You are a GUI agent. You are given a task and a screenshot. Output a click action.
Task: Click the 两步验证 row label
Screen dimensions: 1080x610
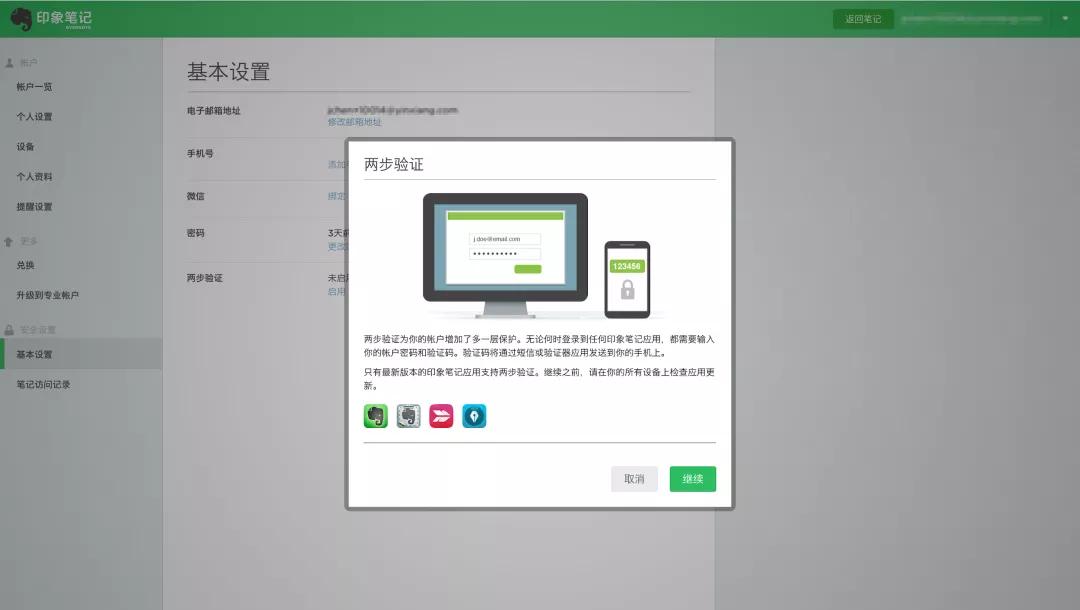[205, 278]
